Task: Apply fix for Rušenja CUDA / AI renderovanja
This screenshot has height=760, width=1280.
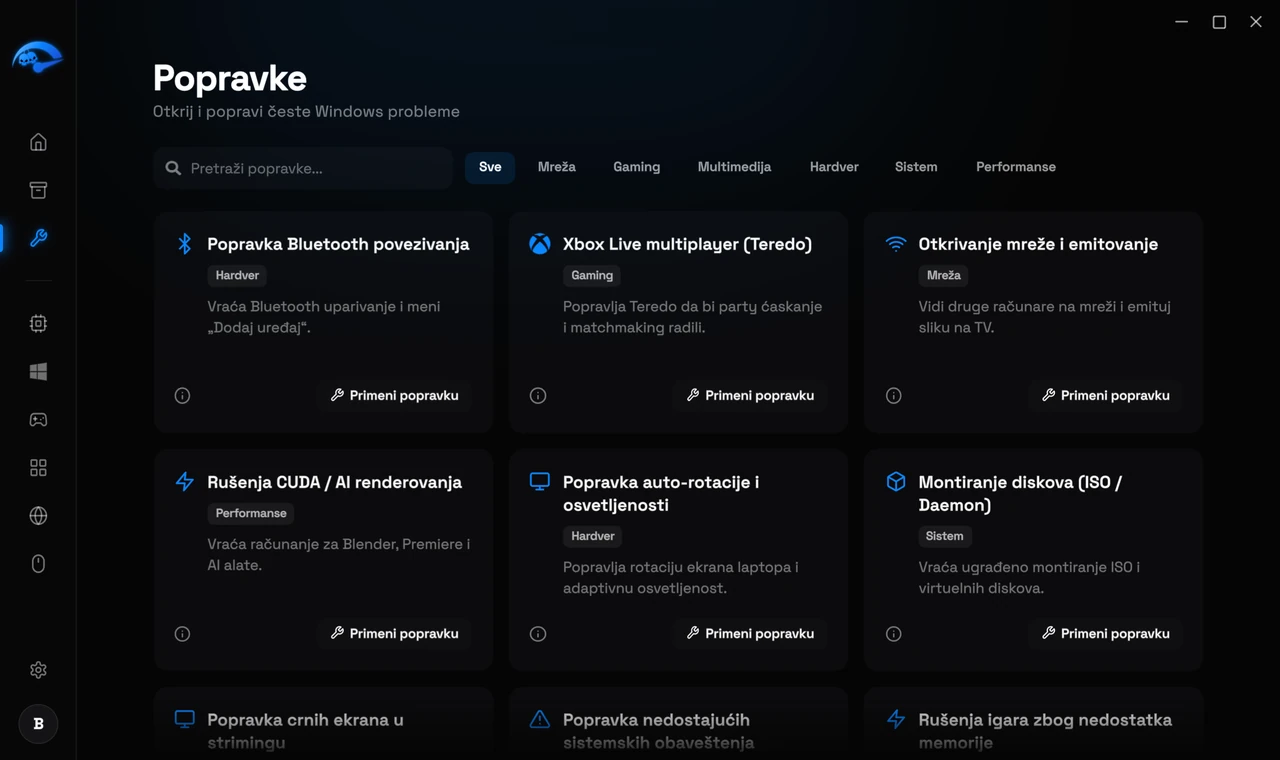Action: click(x=394, y=633)
